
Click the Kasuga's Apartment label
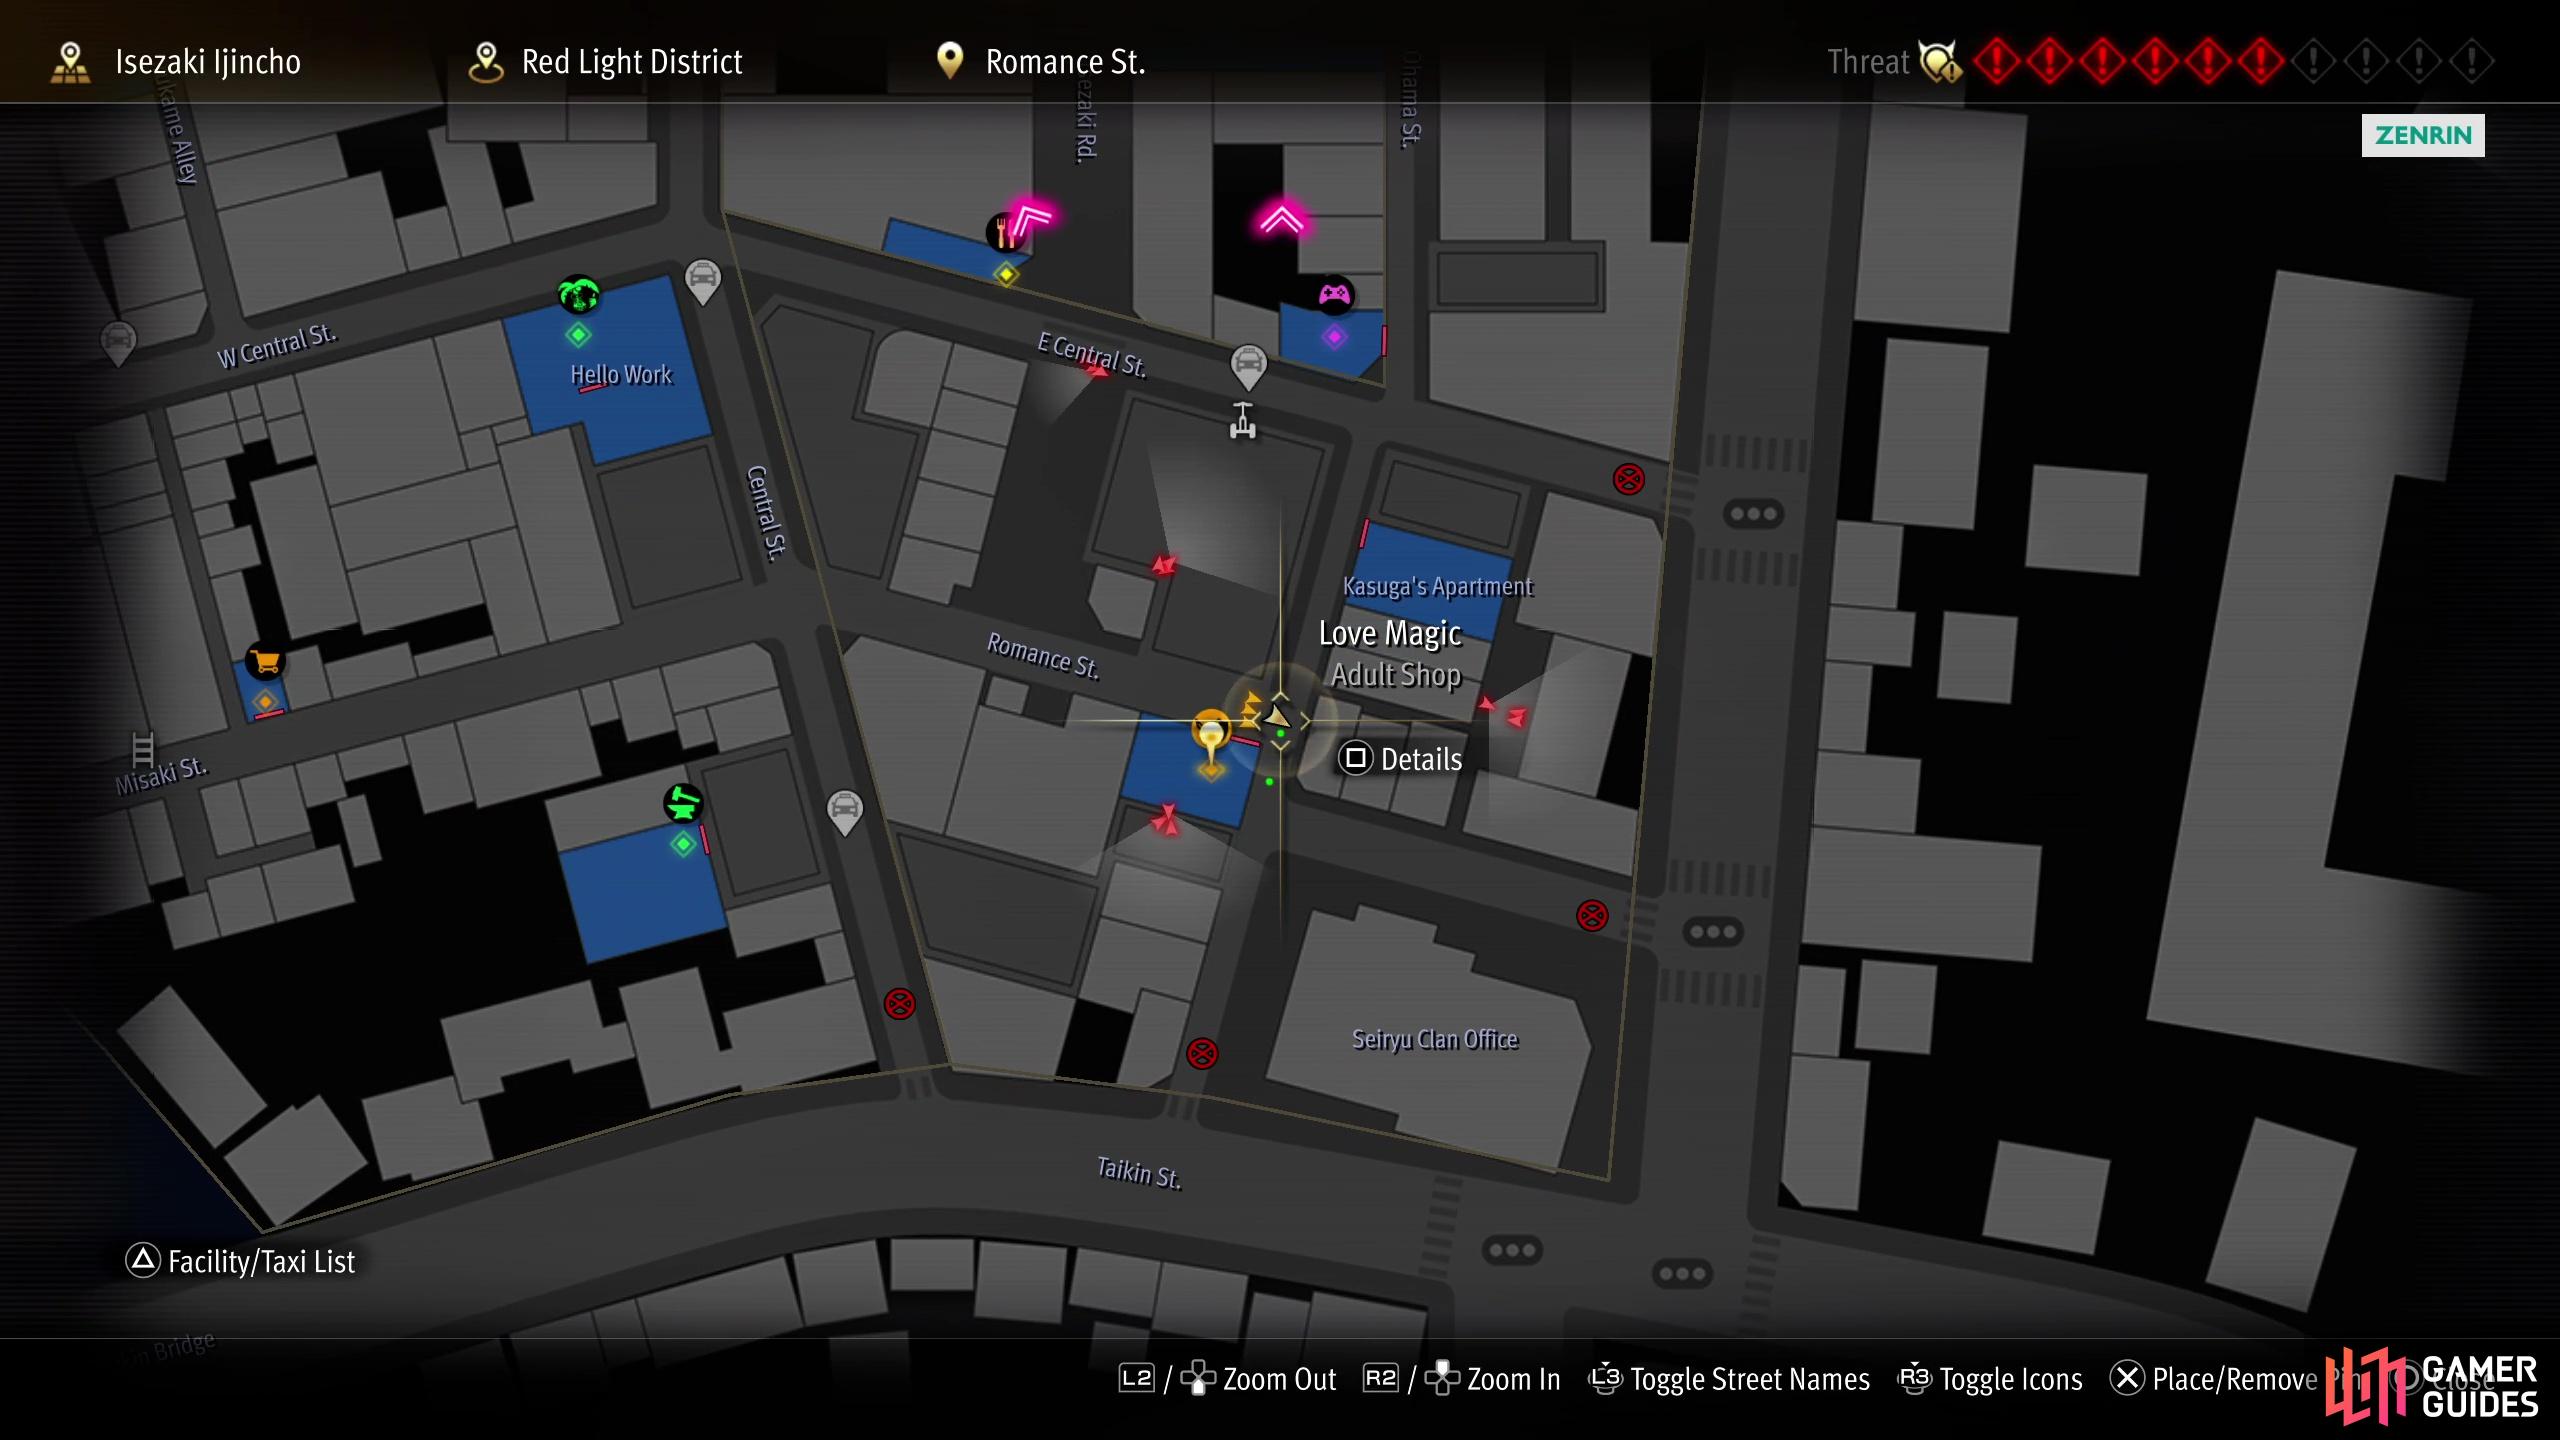[x=1437, y=586]
